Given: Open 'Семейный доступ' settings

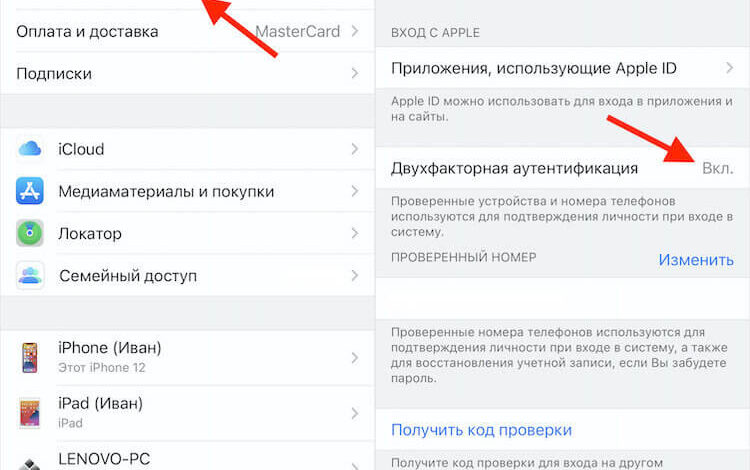Looking at the screenshot, I should coord(128,275).
